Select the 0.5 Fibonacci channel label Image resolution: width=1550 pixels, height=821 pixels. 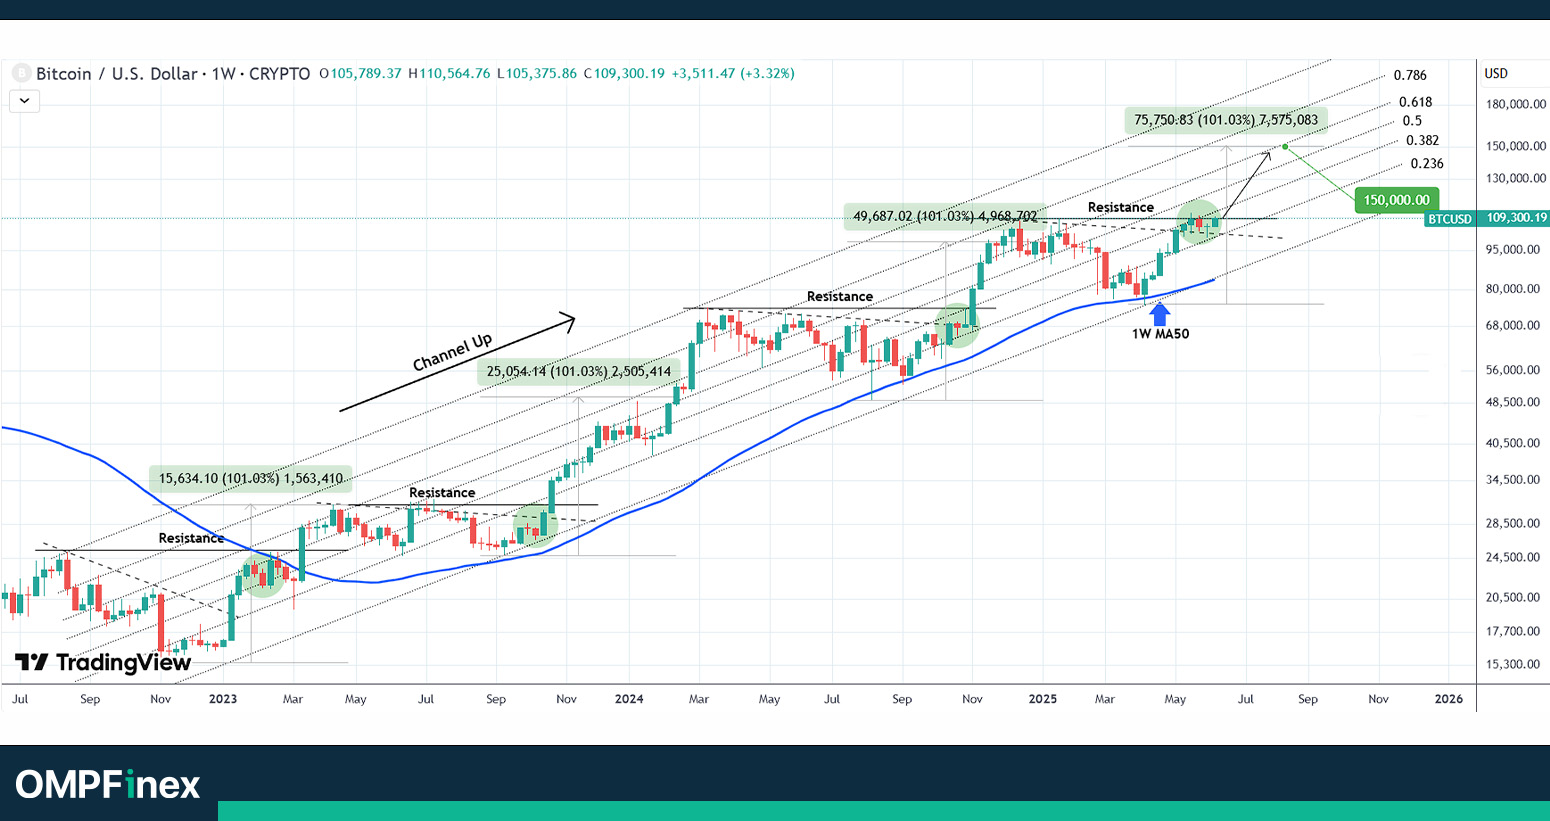[1412, 121]
